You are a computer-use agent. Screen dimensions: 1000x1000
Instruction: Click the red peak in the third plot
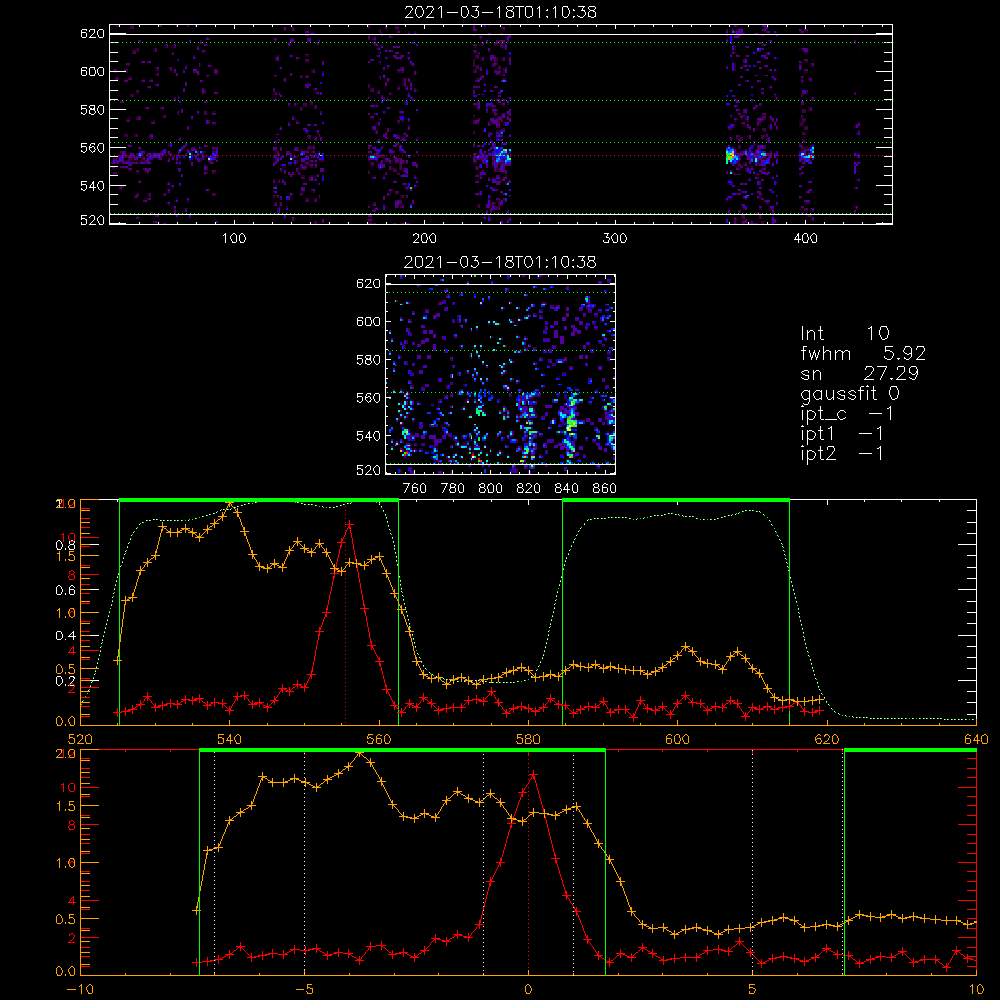pos(349,524)
